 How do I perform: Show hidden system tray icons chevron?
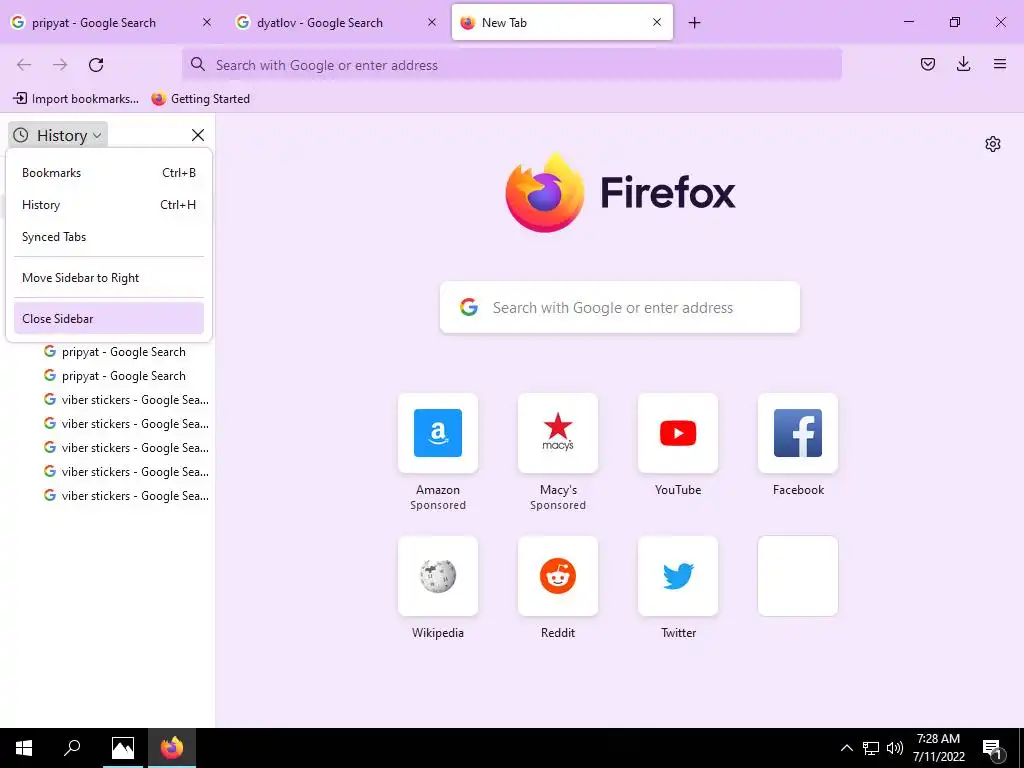point(846,748)
